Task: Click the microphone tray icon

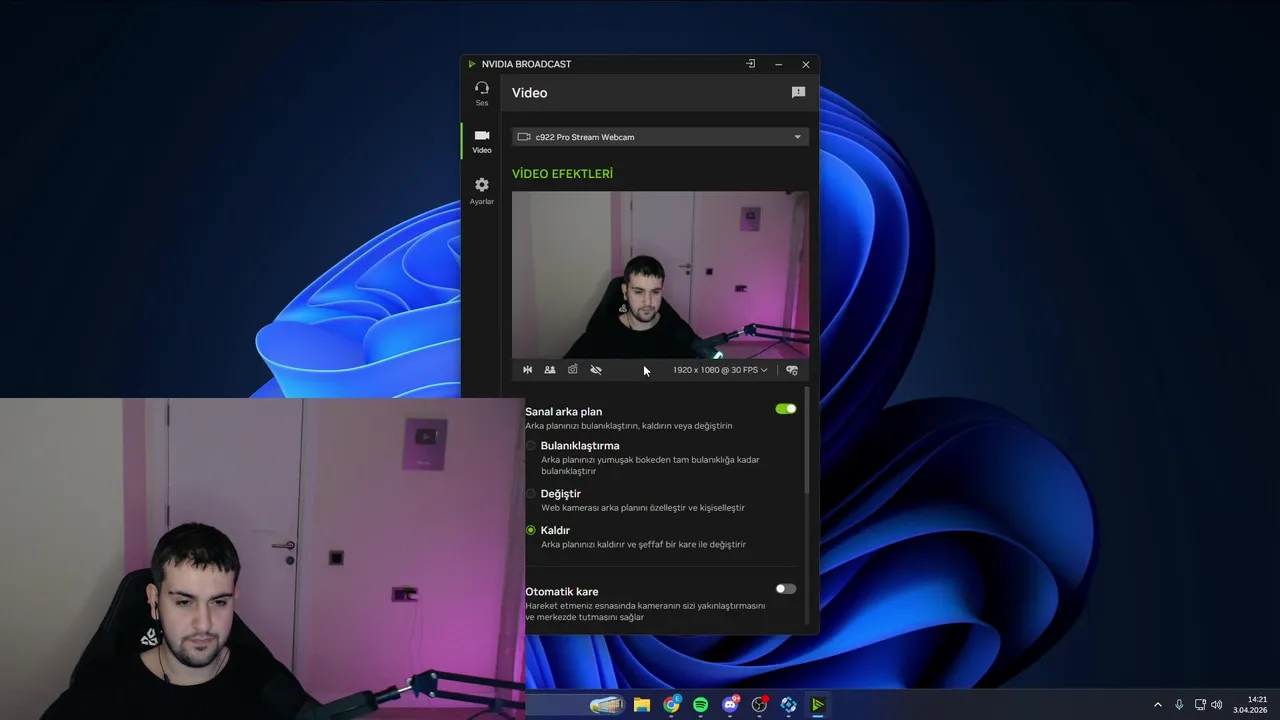Action: tap(1179, 705)
